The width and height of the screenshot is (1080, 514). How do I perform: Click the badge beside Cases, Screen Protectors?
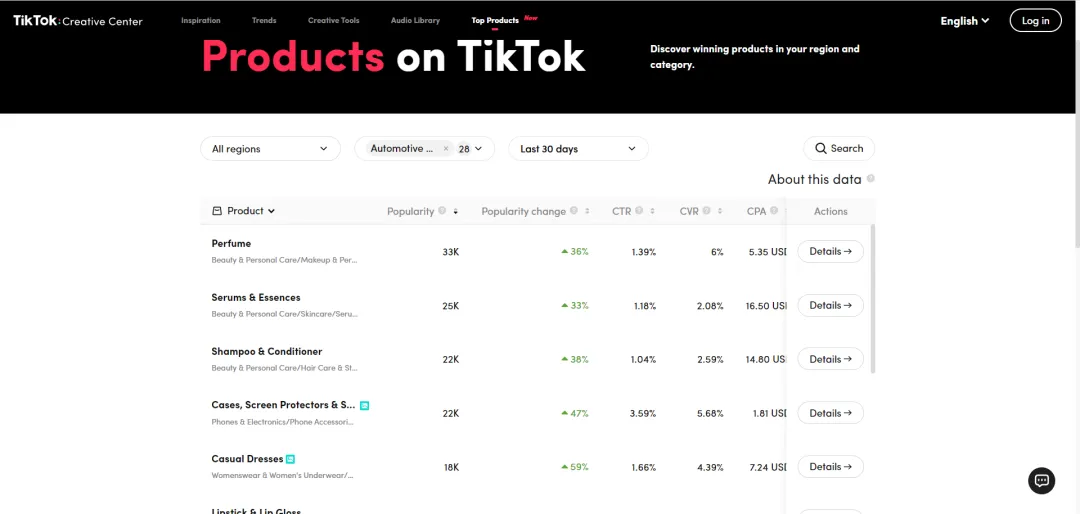click(x=364, y=405)
